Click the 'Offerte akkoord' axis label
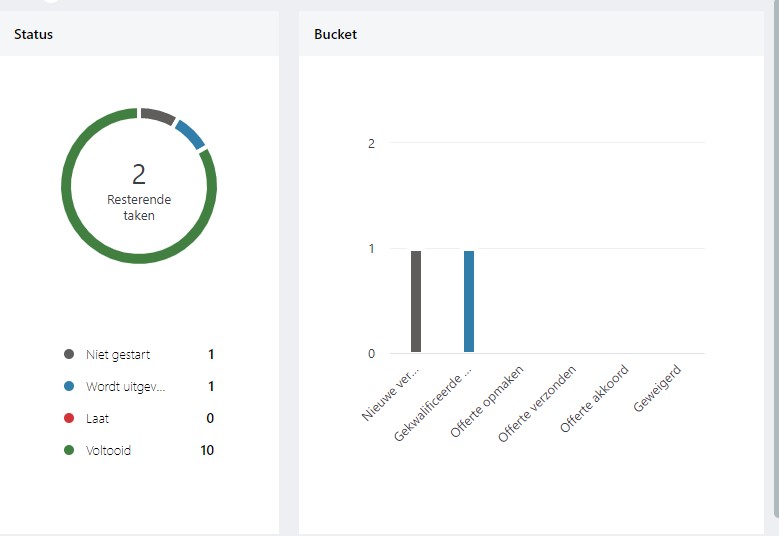Viewport: 779px width, 536px height. (594, 399)
